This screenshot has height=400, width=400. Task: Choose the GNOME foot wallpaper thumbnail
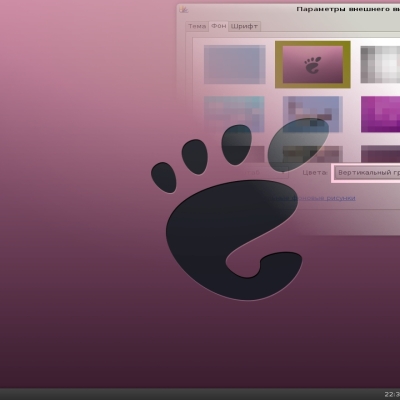click(313, 65)
